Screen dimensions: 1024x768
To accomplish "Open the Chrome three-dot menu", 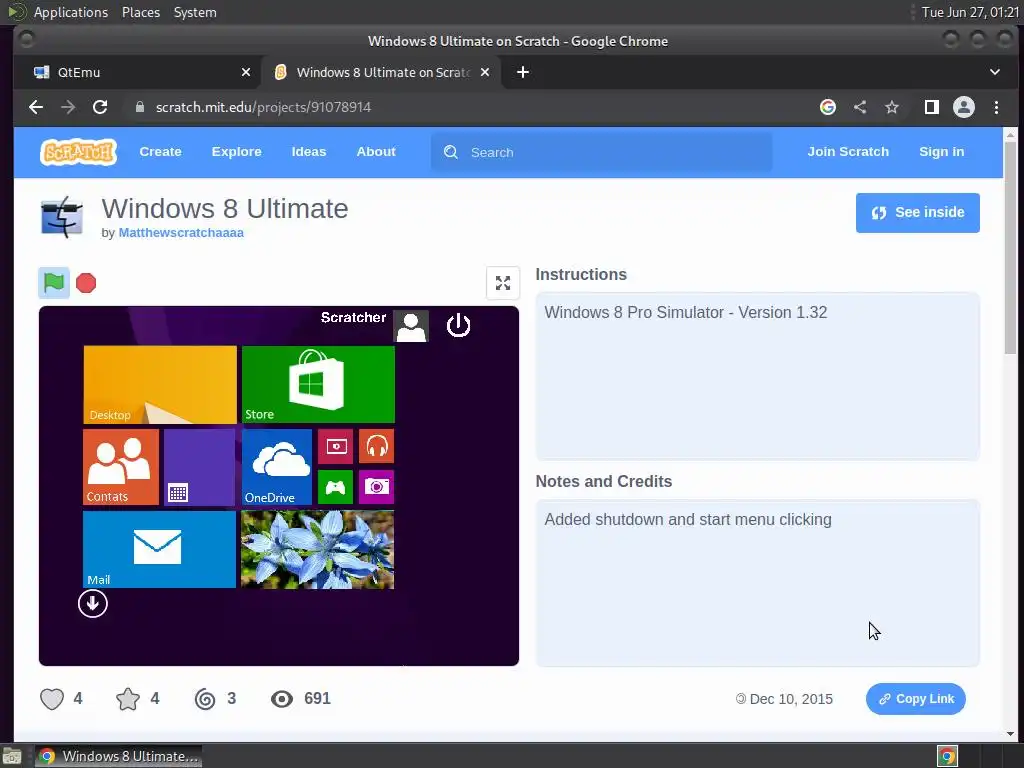I will coord(996,107).
